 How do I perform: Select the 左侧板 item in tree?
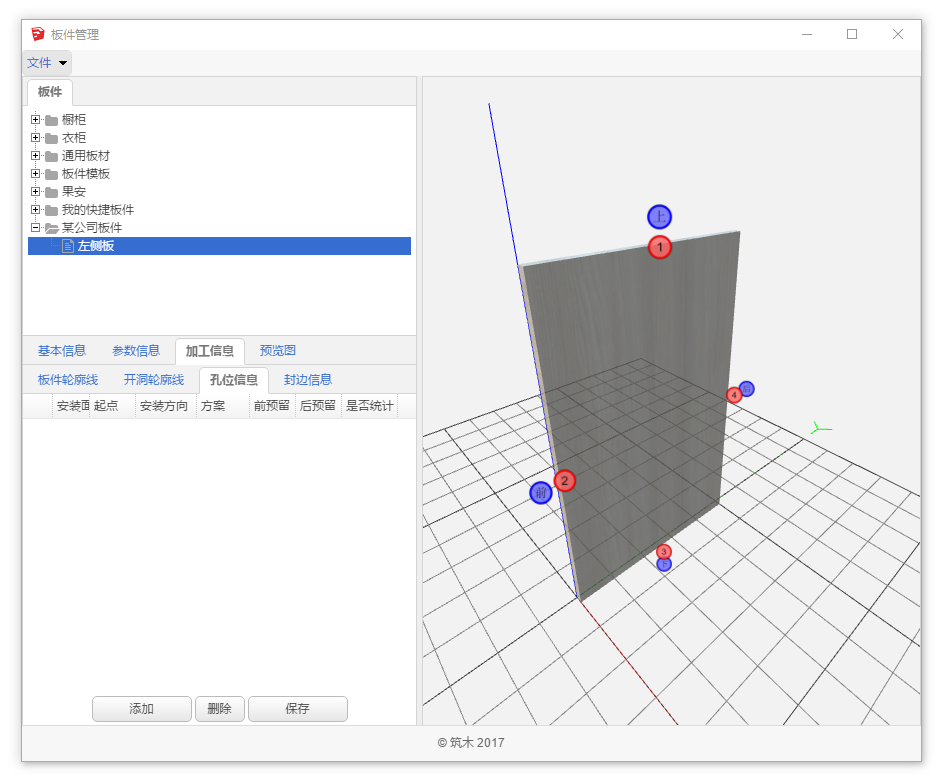[96, 246]
